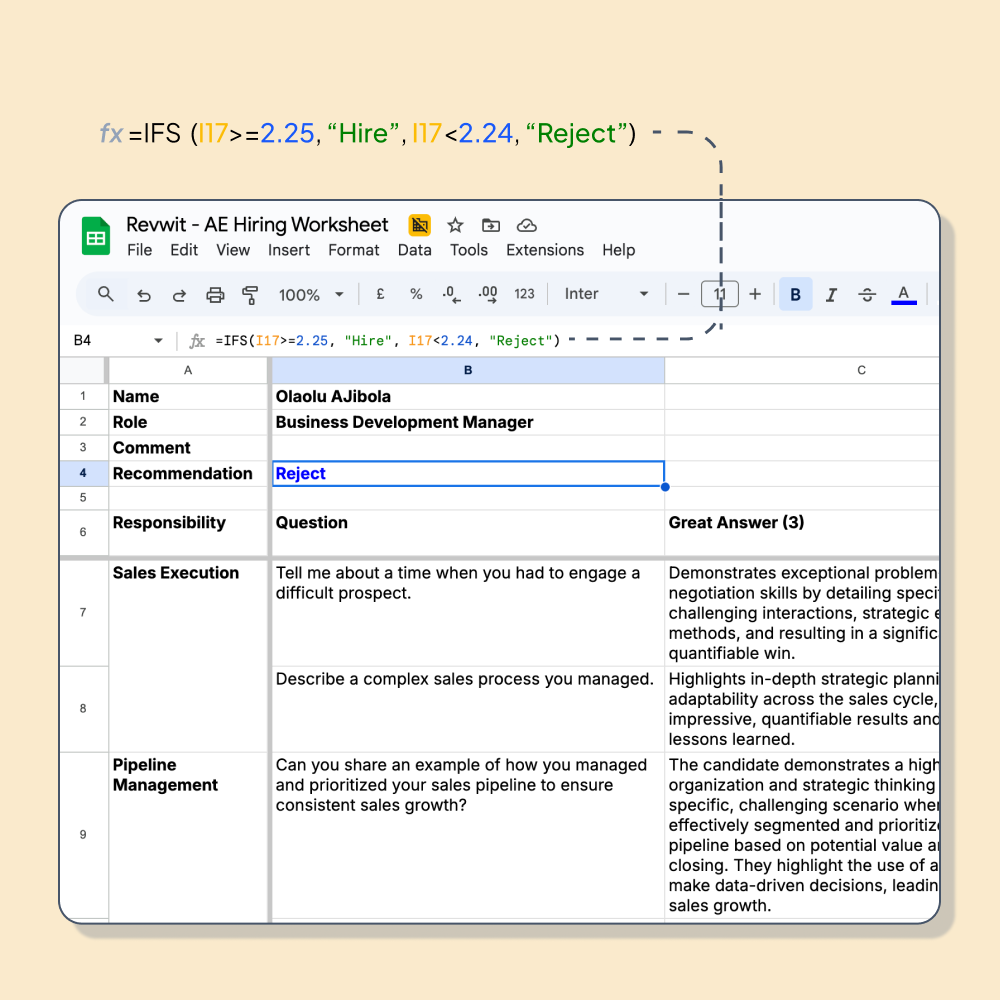Click the print icon
Screen dimensions: 1000x1000
click(x=215, y=294)
